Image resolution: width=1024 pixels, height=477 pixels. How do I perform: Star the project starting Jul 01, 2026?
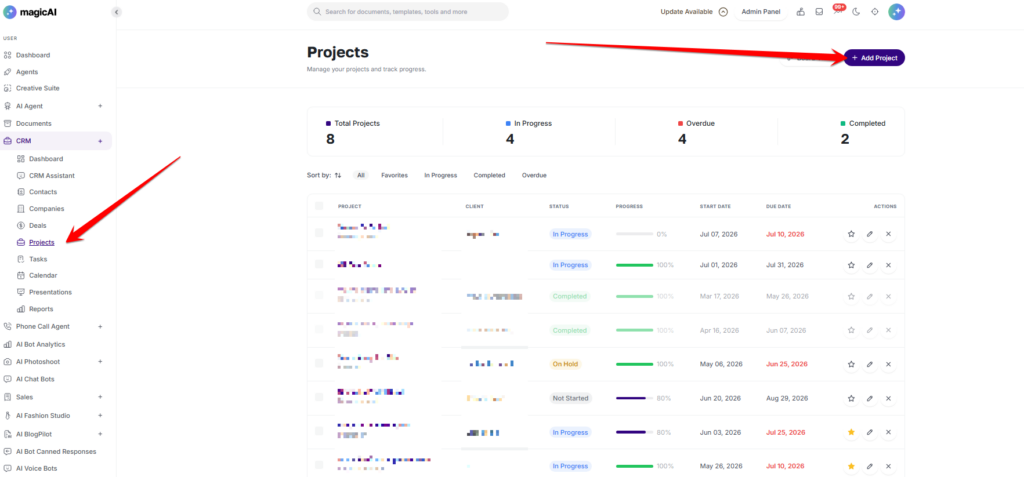click(851, 265)
